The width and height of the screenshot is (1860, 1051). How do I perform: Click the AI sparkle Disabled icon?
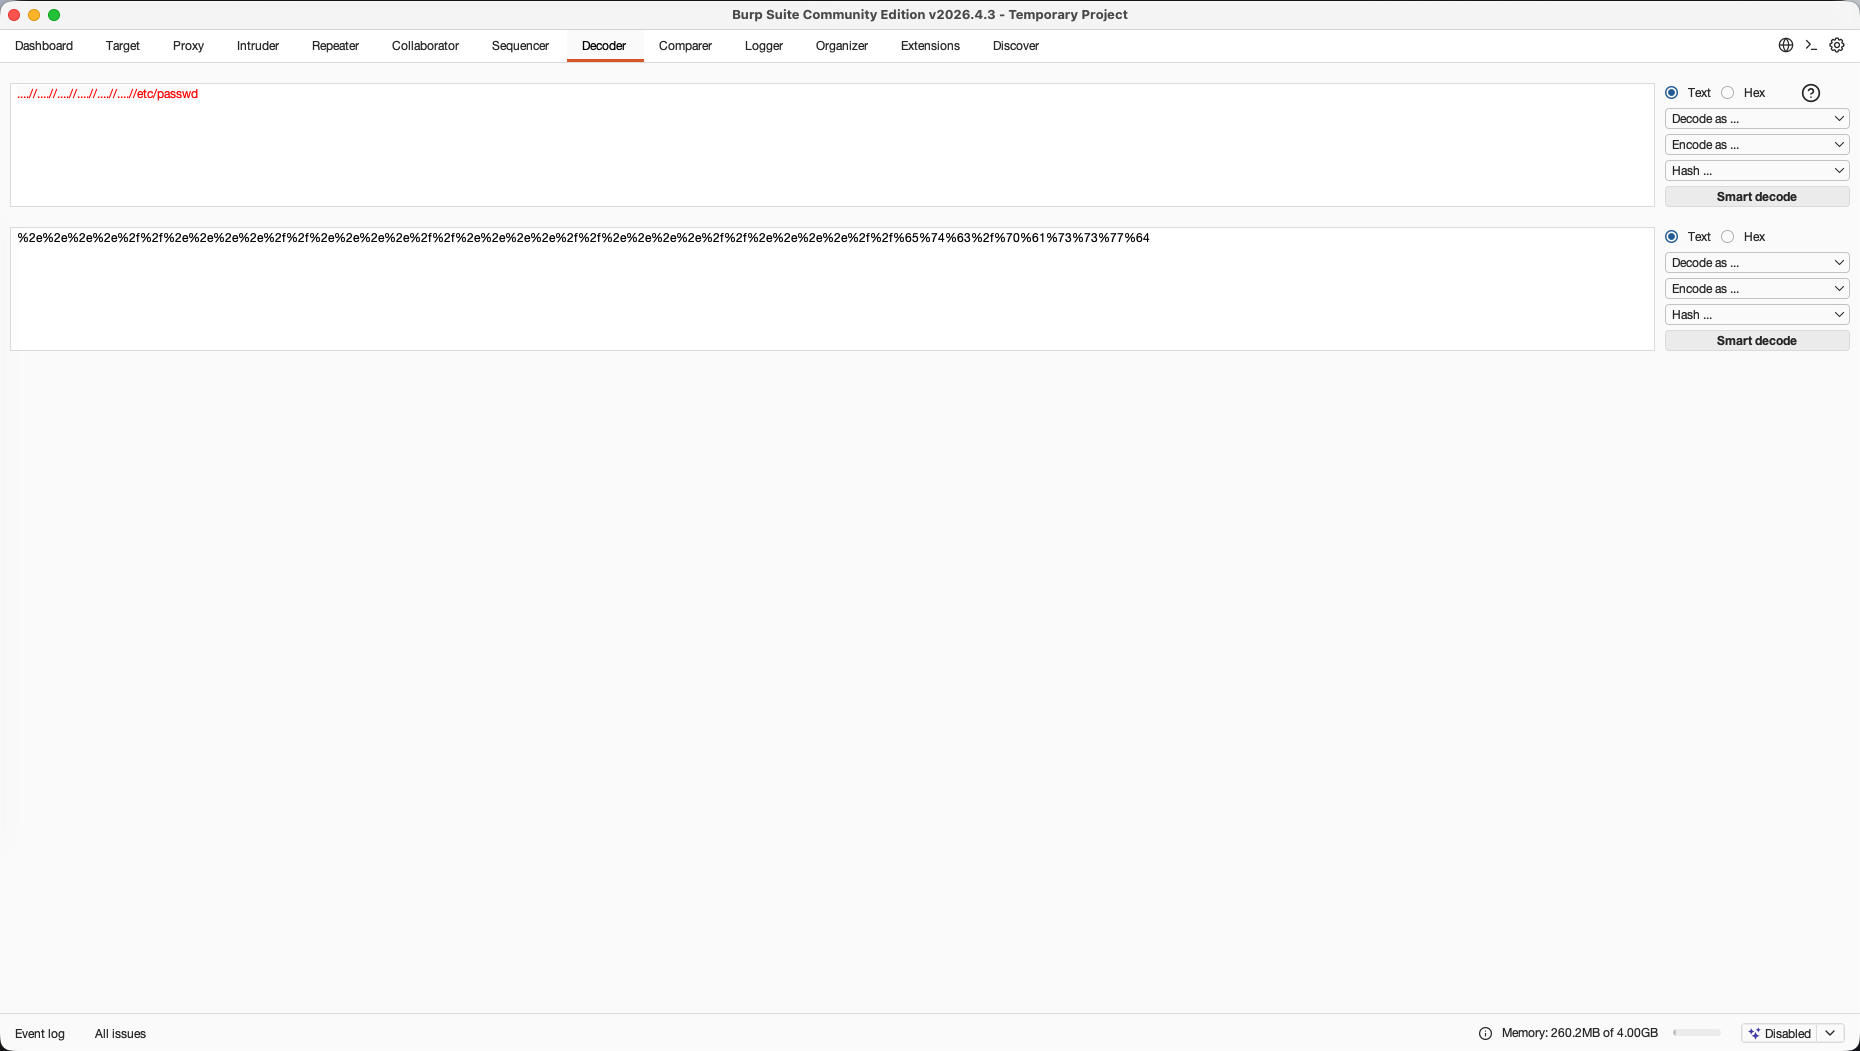click(x=1754, y=1033)
